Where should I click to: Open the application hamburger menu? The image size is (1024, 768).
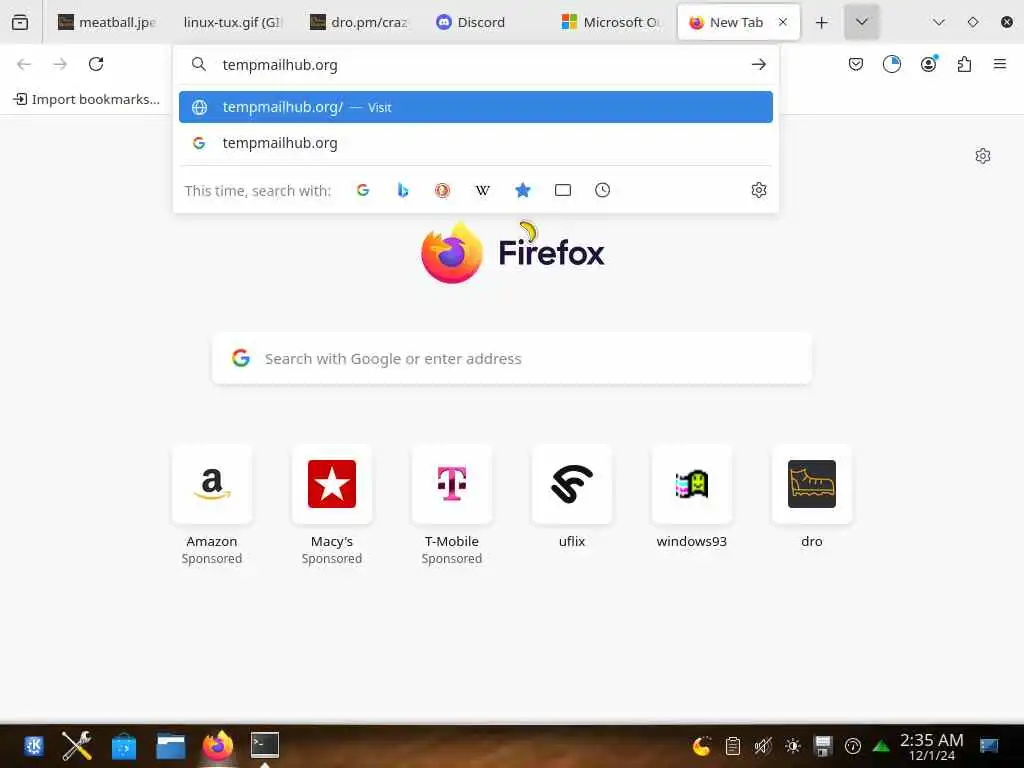click(x=999, y=64)
